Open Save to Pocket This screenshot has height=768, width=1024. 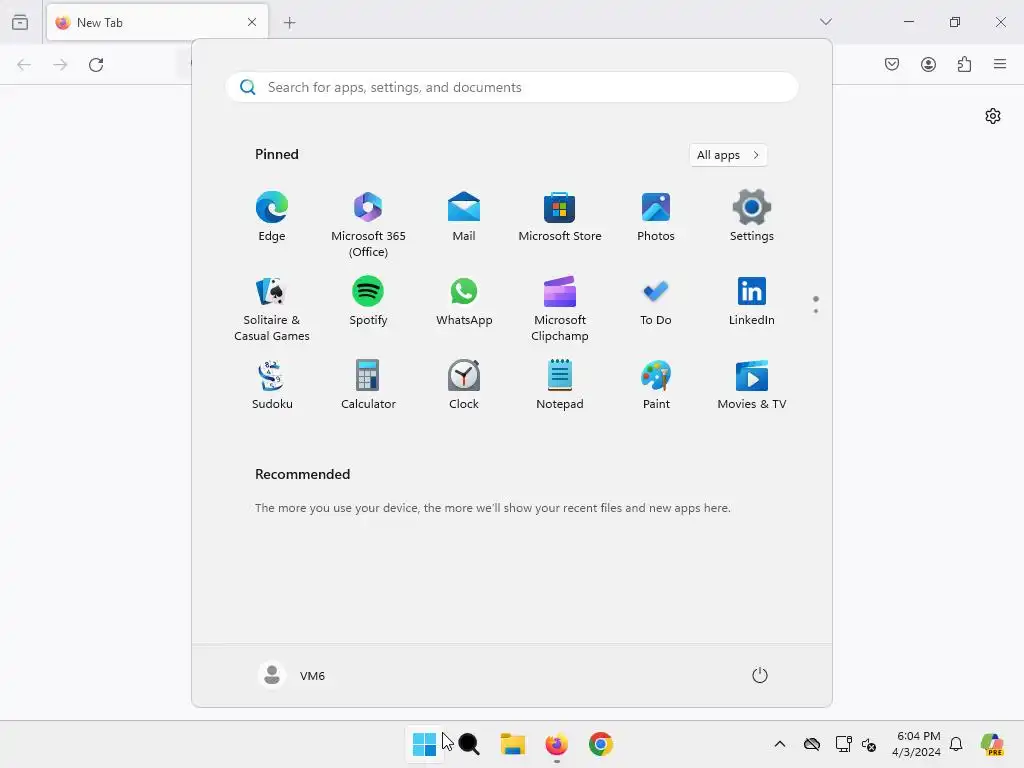(x=892, y=64)
